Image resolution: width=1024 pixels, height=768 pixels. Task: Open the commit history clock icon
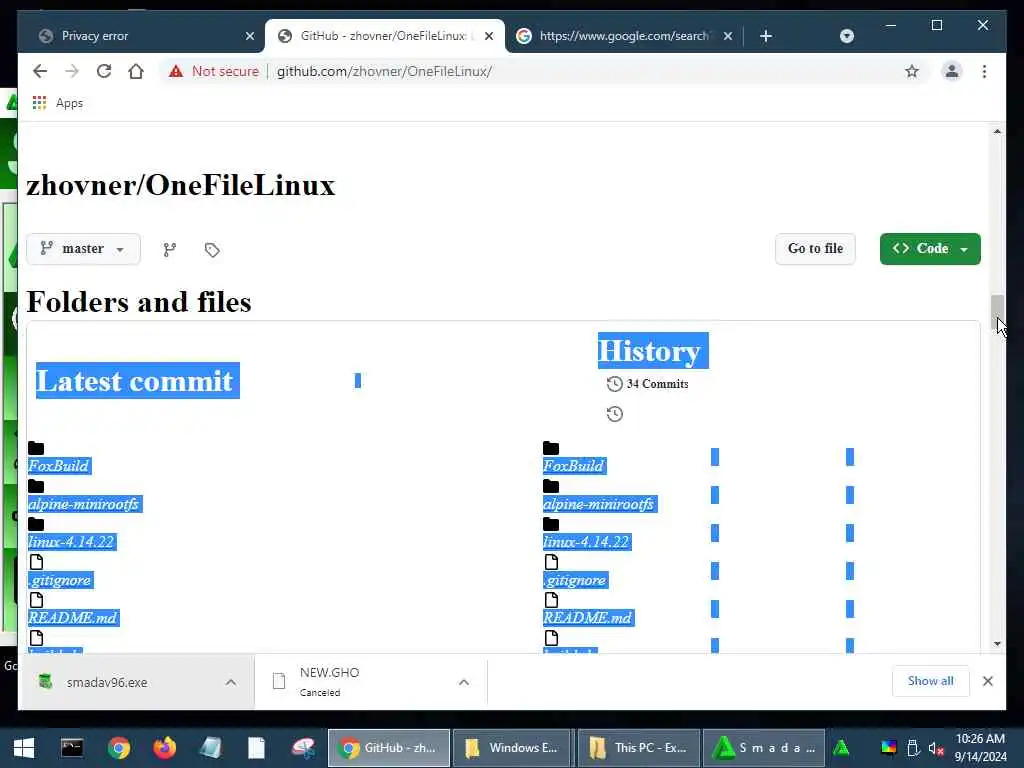coord(615,414)
